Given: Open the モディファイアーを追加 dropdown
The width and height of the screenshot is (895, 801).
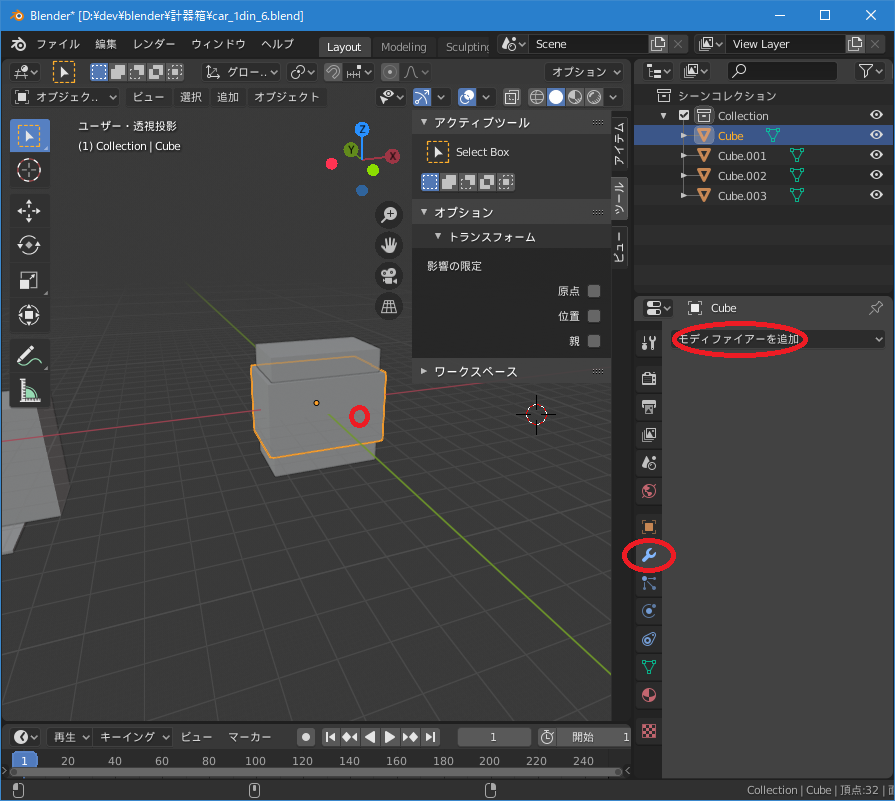Looking at the screenshot, I should (778, 339).
